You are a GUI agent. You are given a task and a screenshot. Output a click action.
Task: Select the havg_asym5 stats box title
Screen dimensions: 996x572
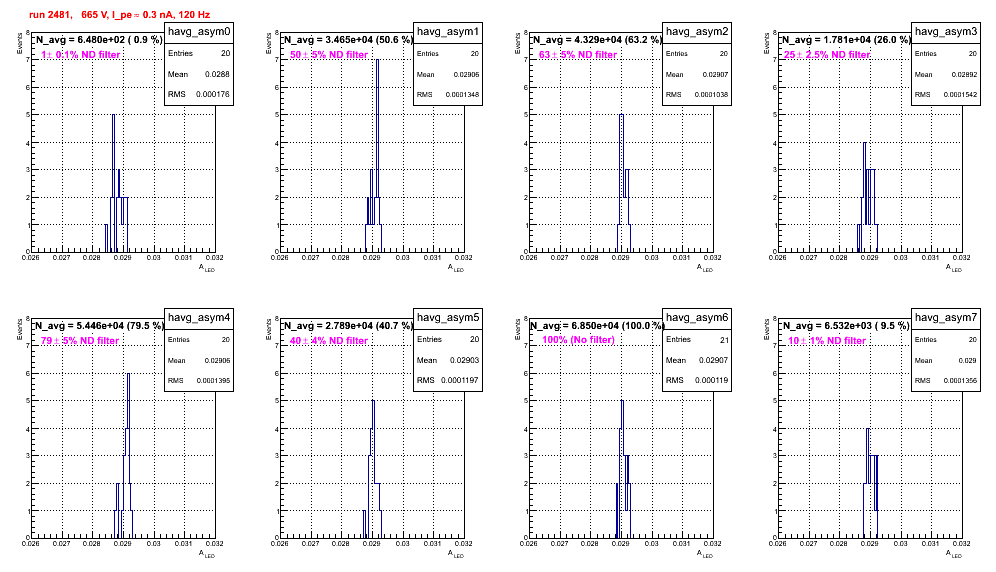448,318
